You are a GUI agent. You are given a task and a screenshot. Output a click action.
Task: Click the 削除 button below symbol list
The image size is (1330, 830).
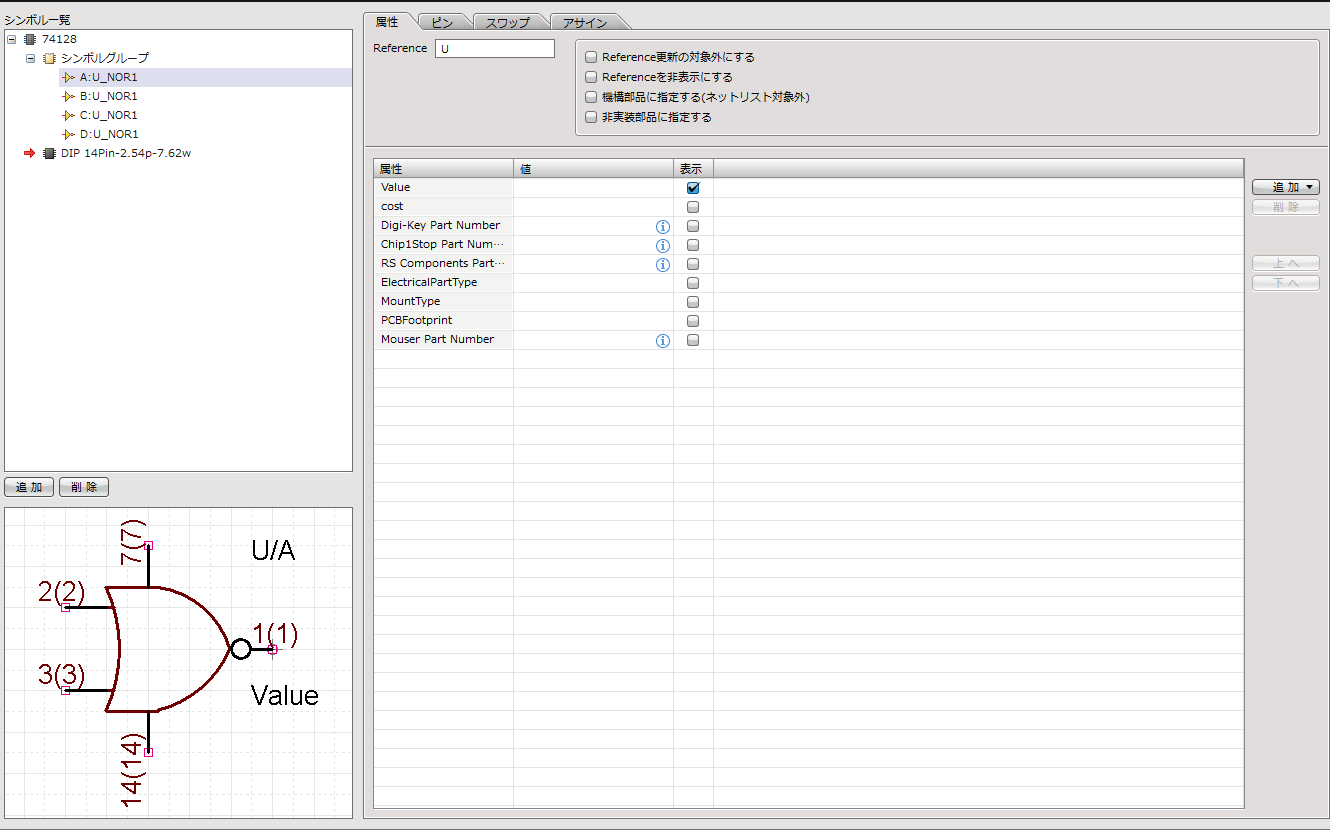(84, 487)
